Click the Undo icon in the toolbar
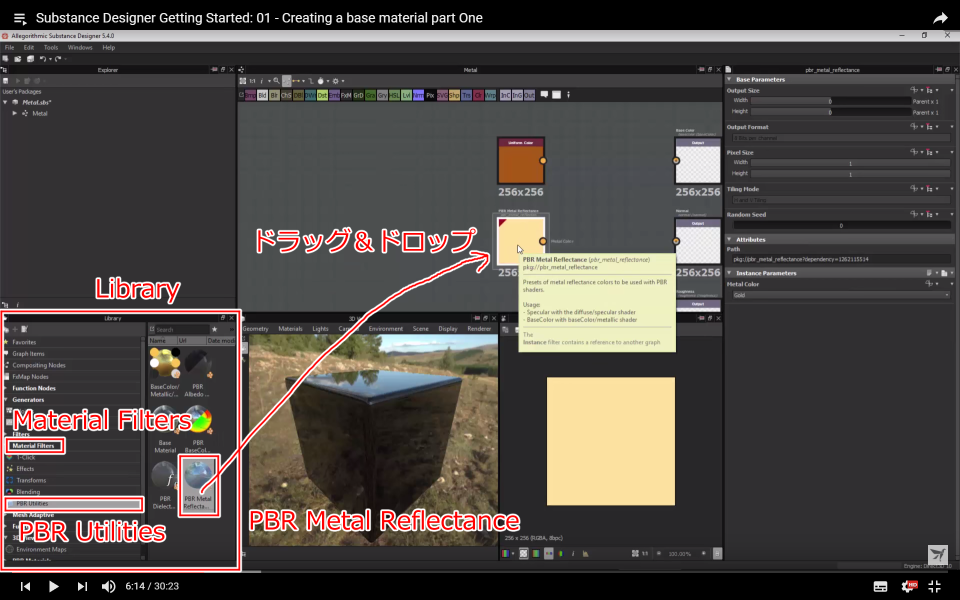This screenshot has width=960, height=600. pos(43,59)
